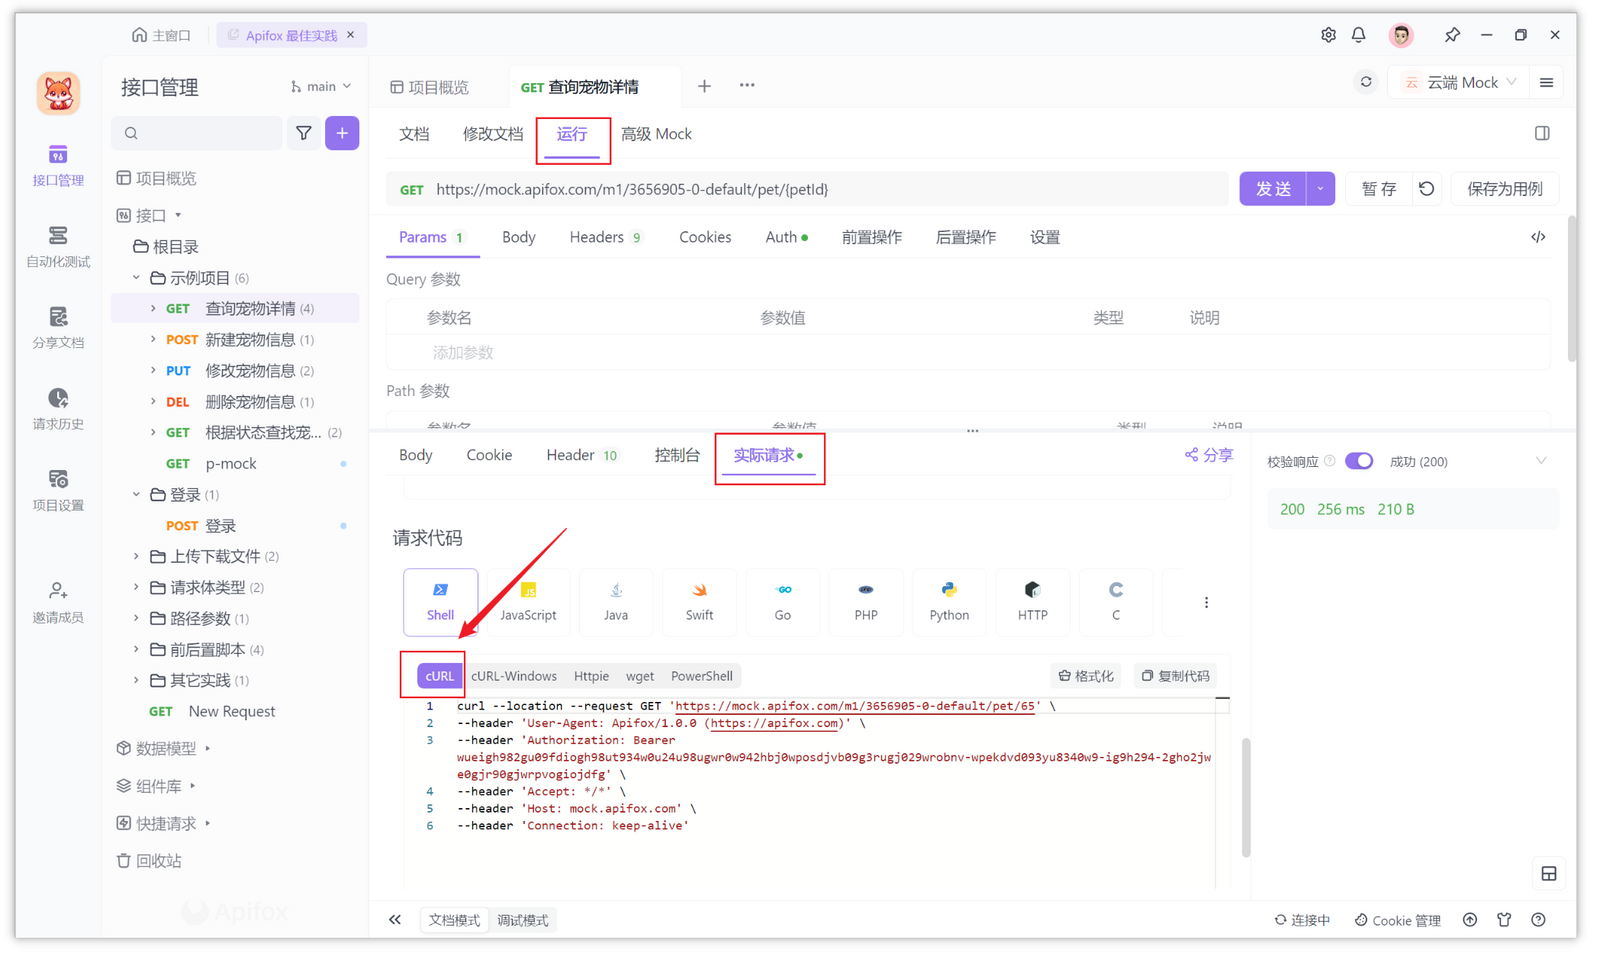Open the notifications bell icon
The width and height of the screenshot is (1600, 953).
click(x=1358, y=34)
